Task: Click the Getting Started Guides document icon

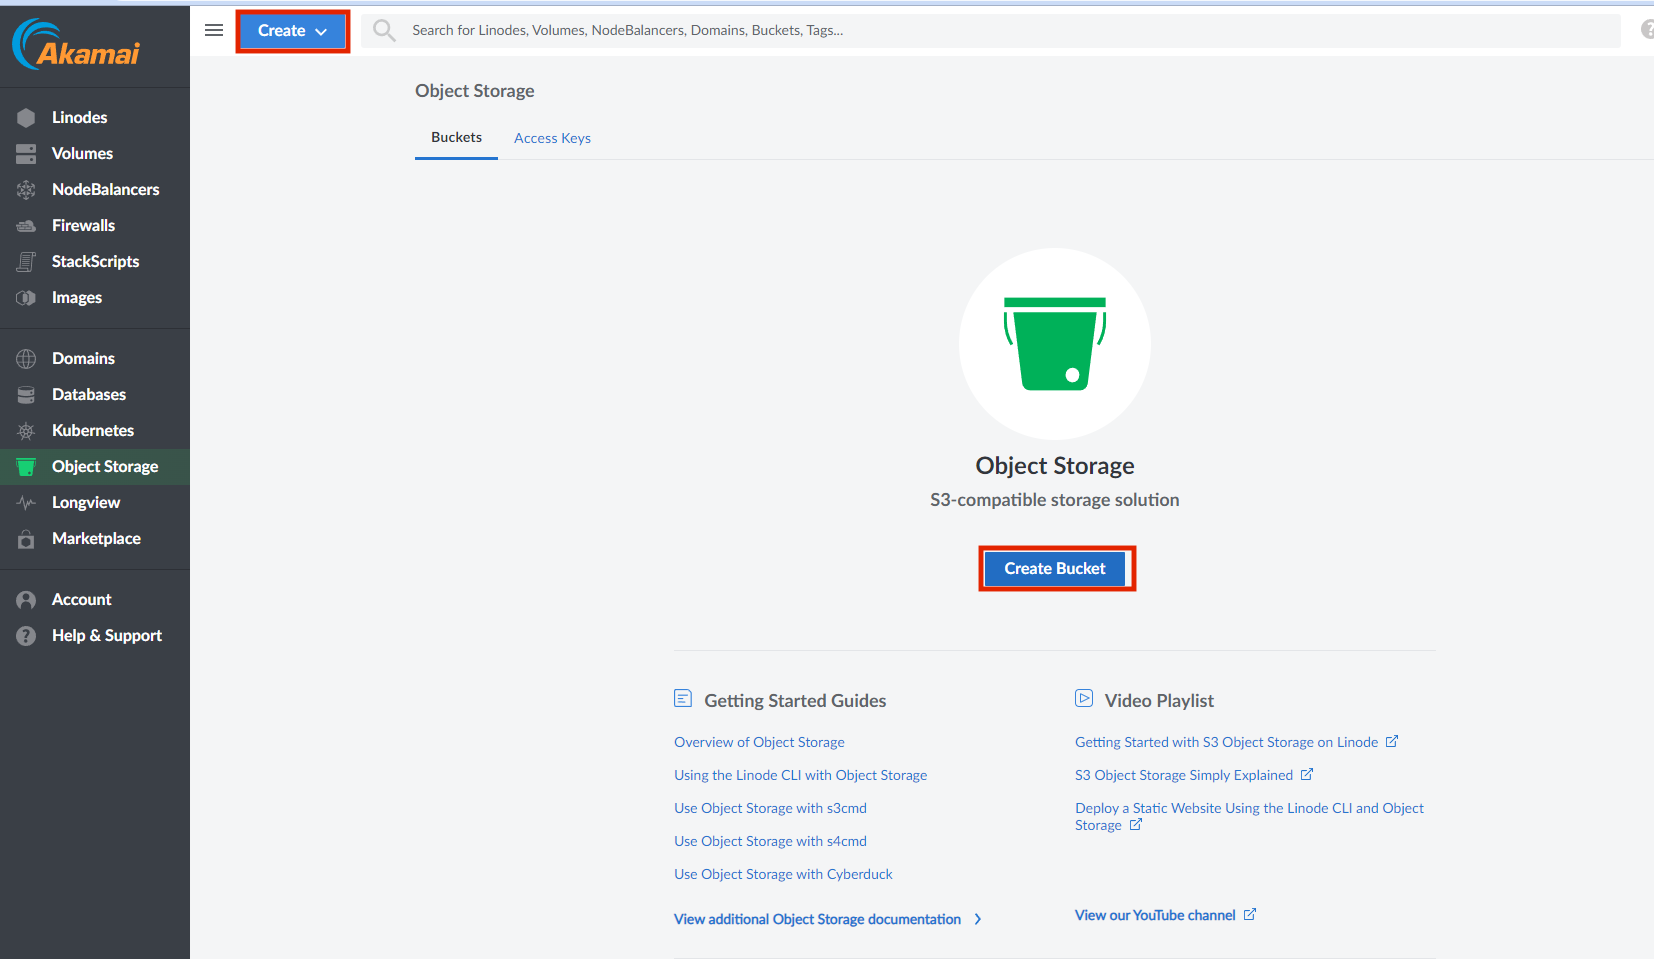Action: click(x=683, y=698)
